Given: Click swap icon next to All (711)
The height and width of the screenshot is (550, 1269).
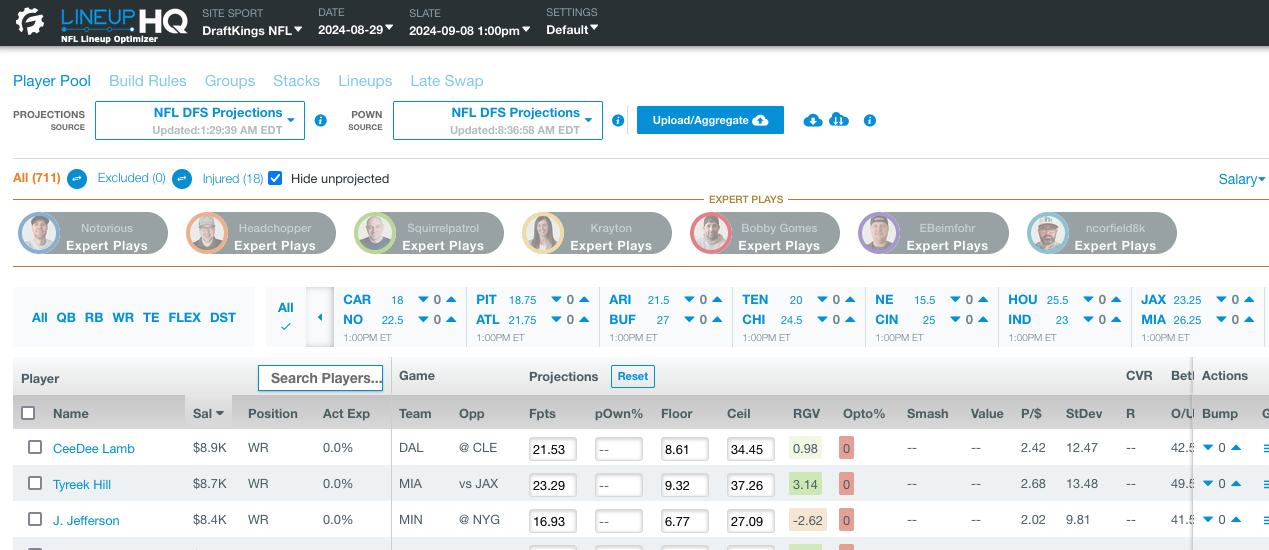Looking at the screenshot, I should pos(77,179).
